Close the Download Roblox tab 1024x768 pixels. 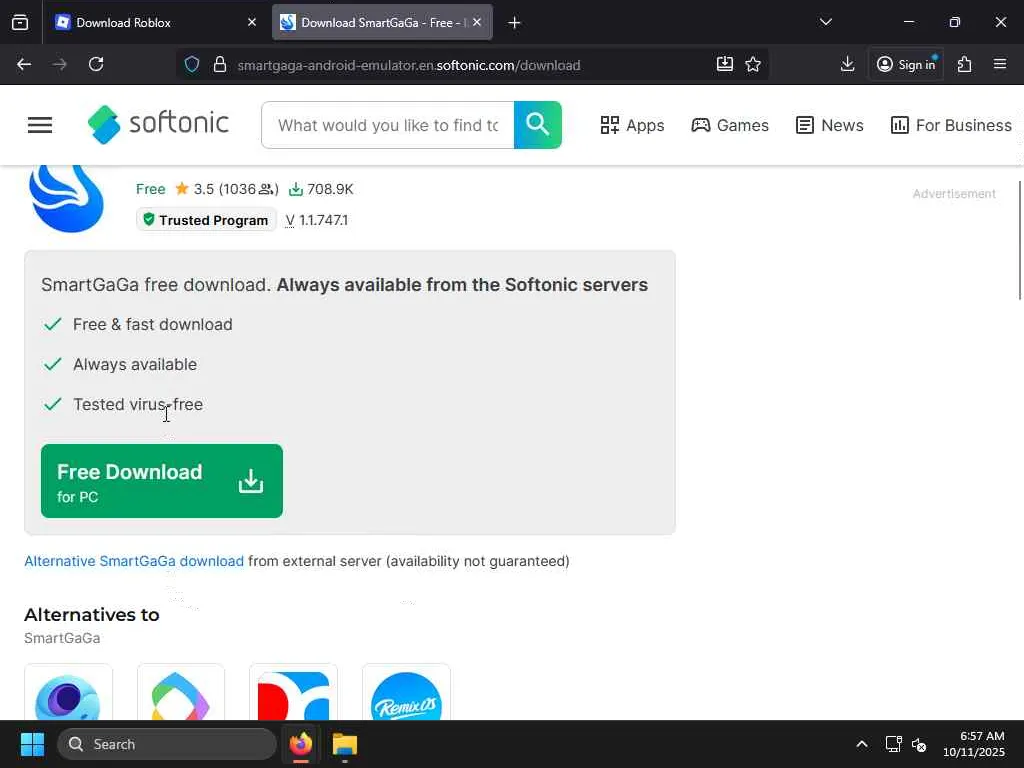click(x=252, y=22)
